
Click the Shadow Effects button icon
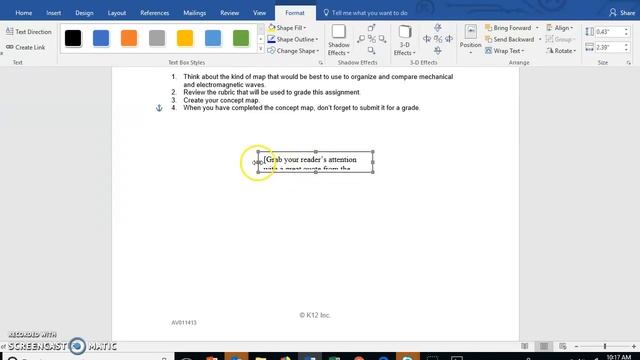click(x=338, y=32)
